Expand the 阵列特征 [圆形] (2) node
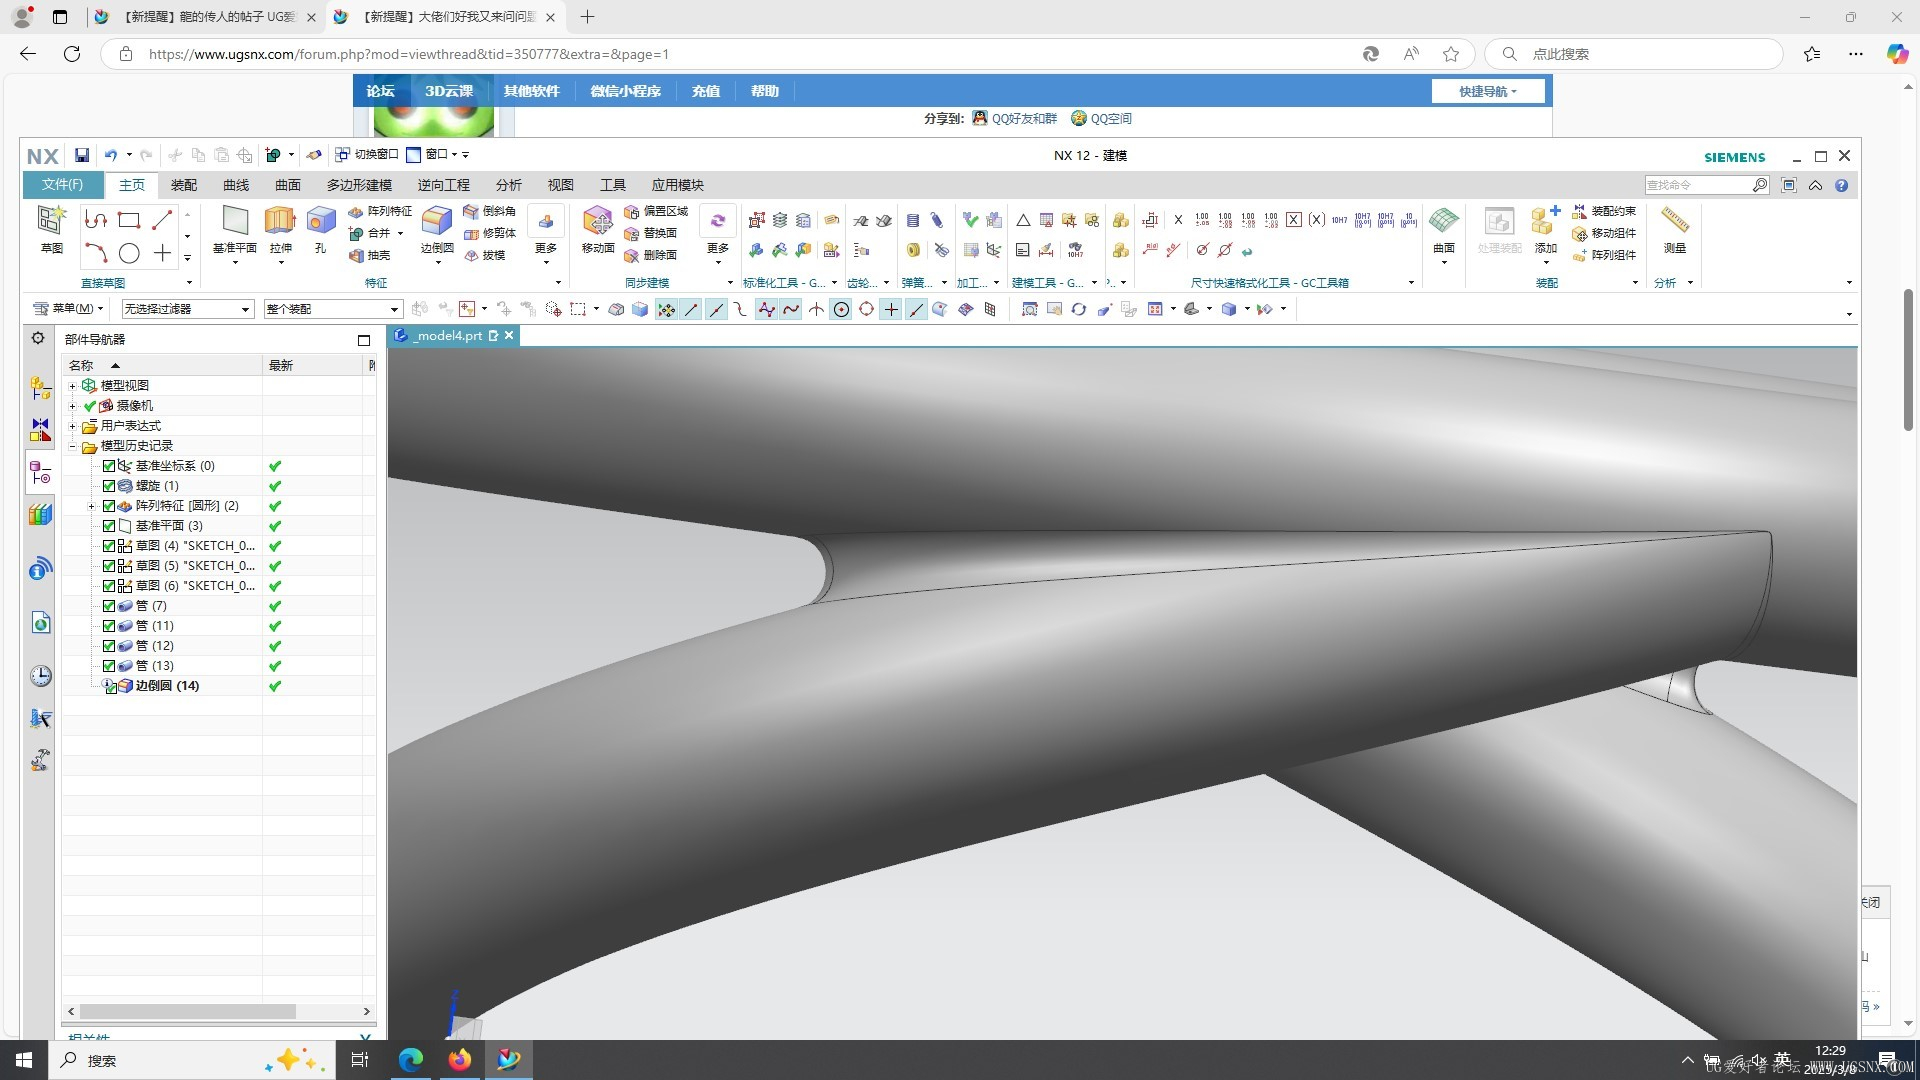 coord(91,506)
